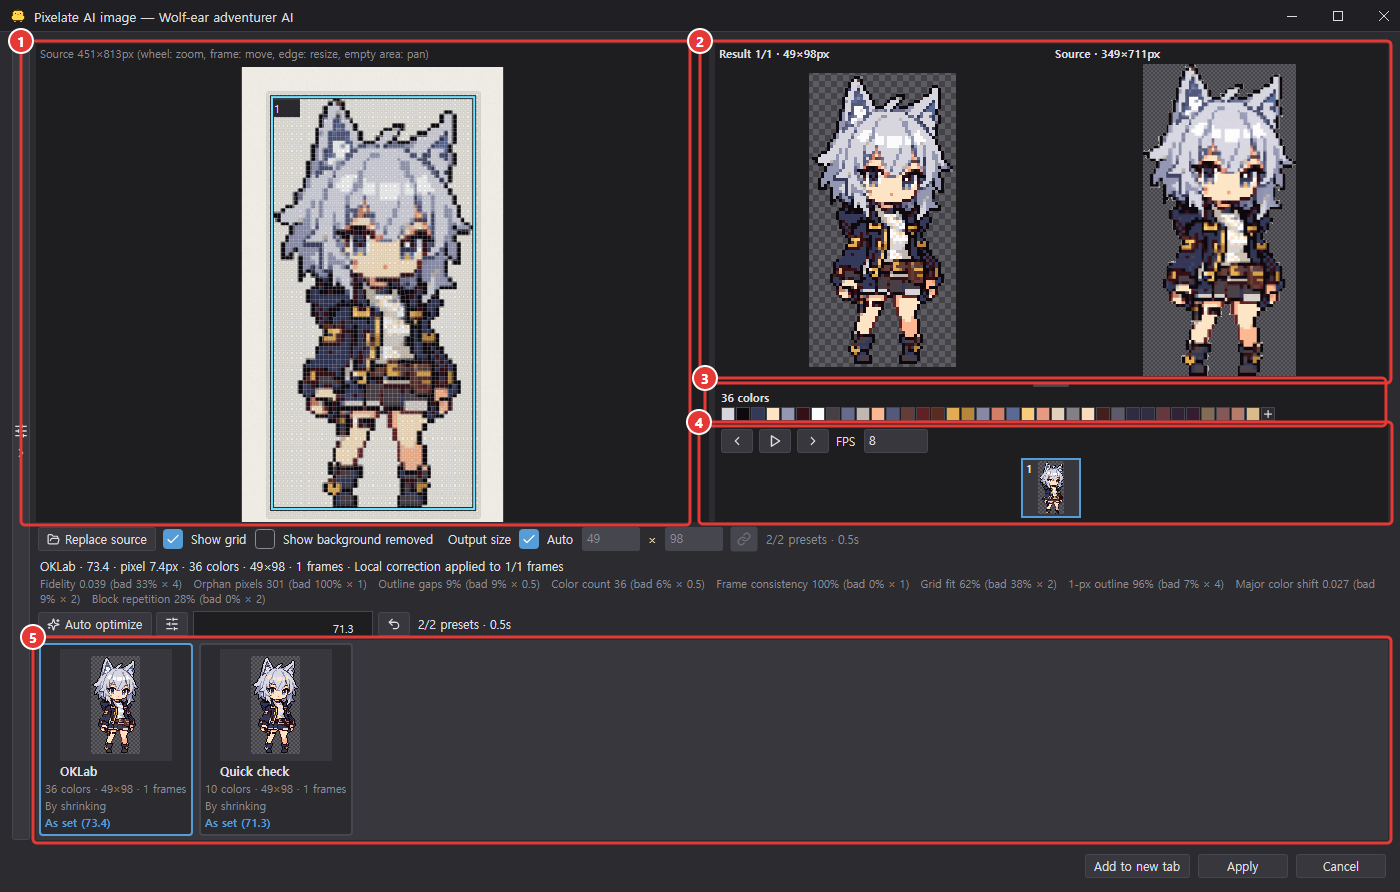Apply the pixelate result
1400x892 pixels.
coord(1243,867)
